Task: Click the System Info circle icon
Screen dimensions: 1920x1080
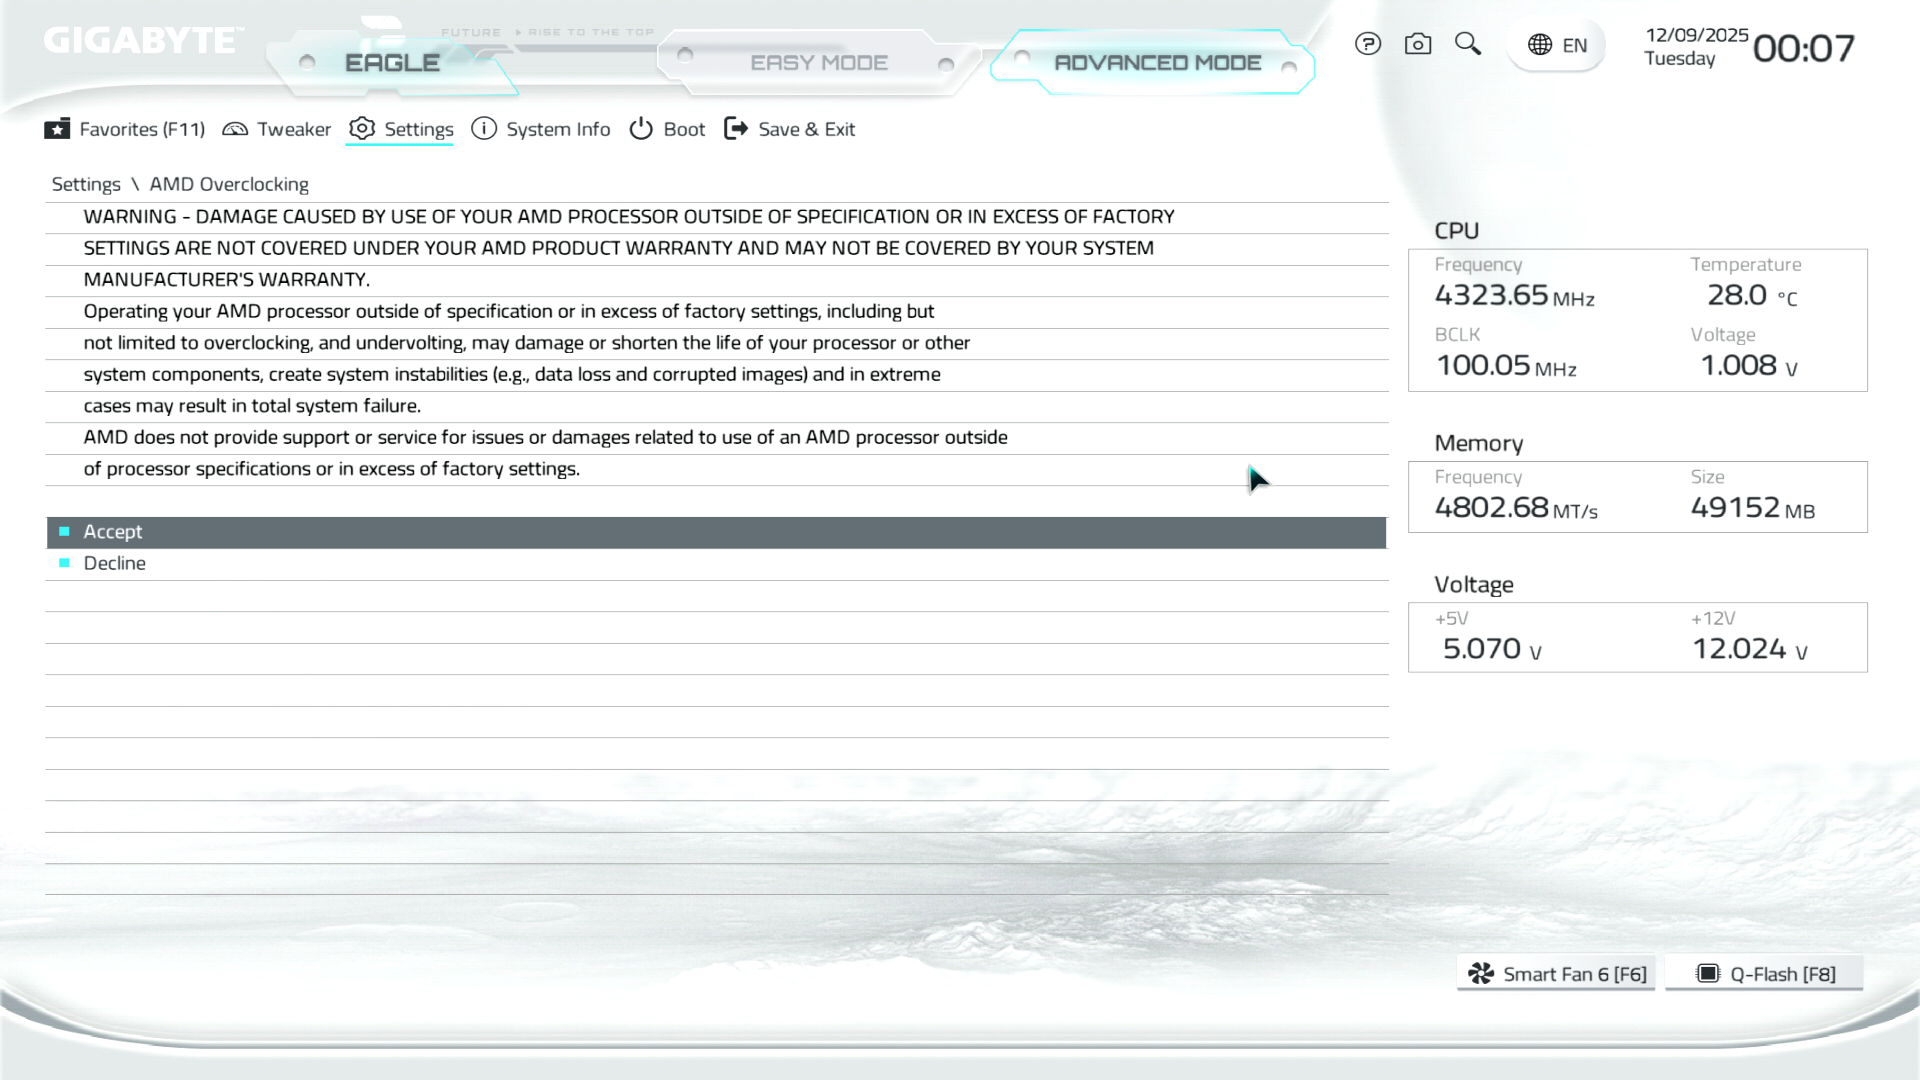Action: [x=484, y=129]
